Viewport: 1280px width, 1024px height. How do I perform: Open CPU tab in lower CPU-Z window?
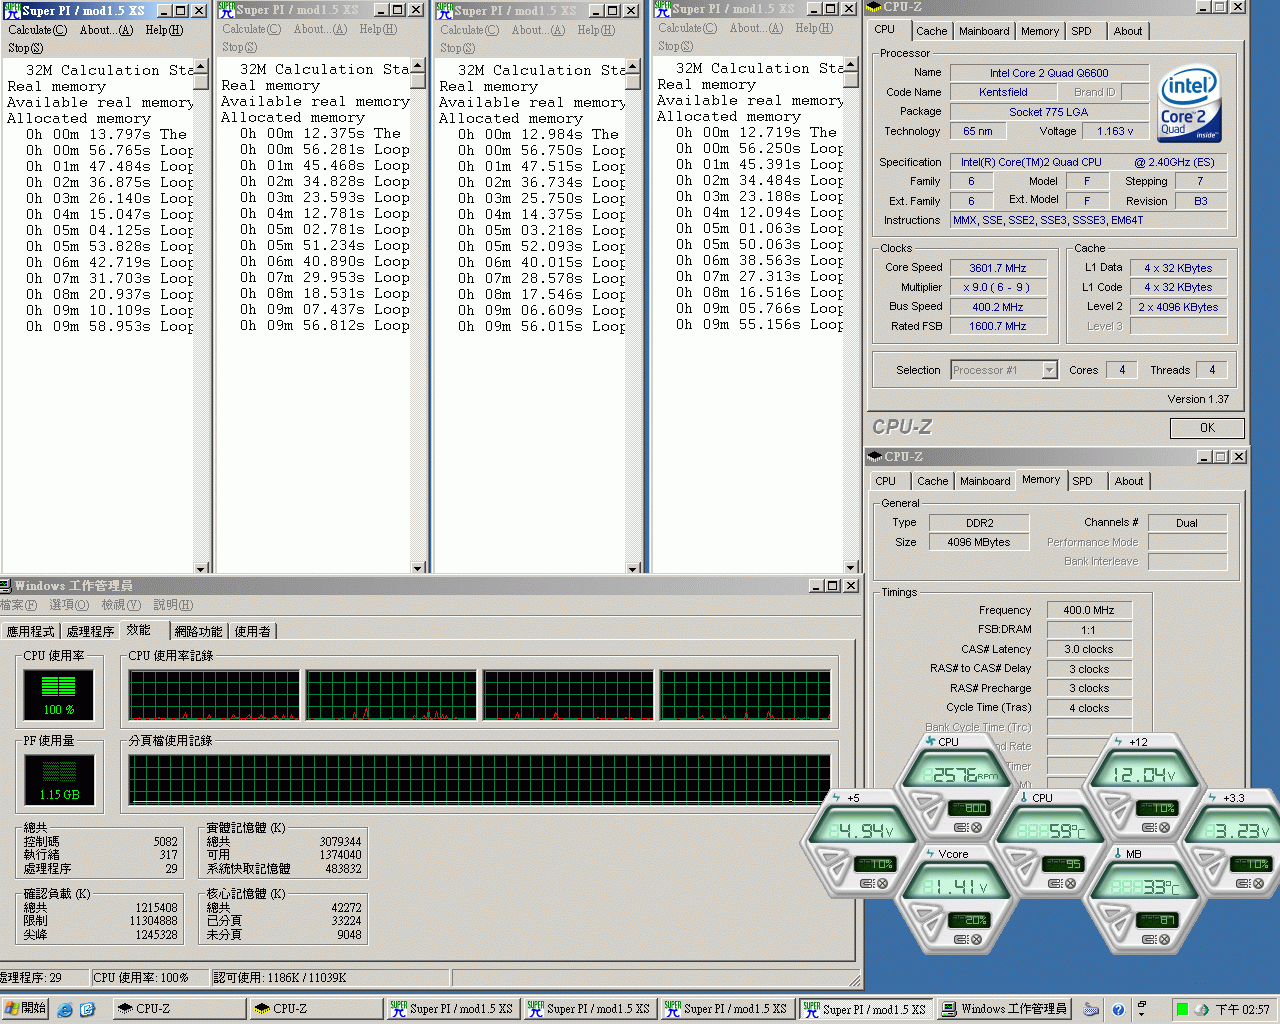click(886, 481)
